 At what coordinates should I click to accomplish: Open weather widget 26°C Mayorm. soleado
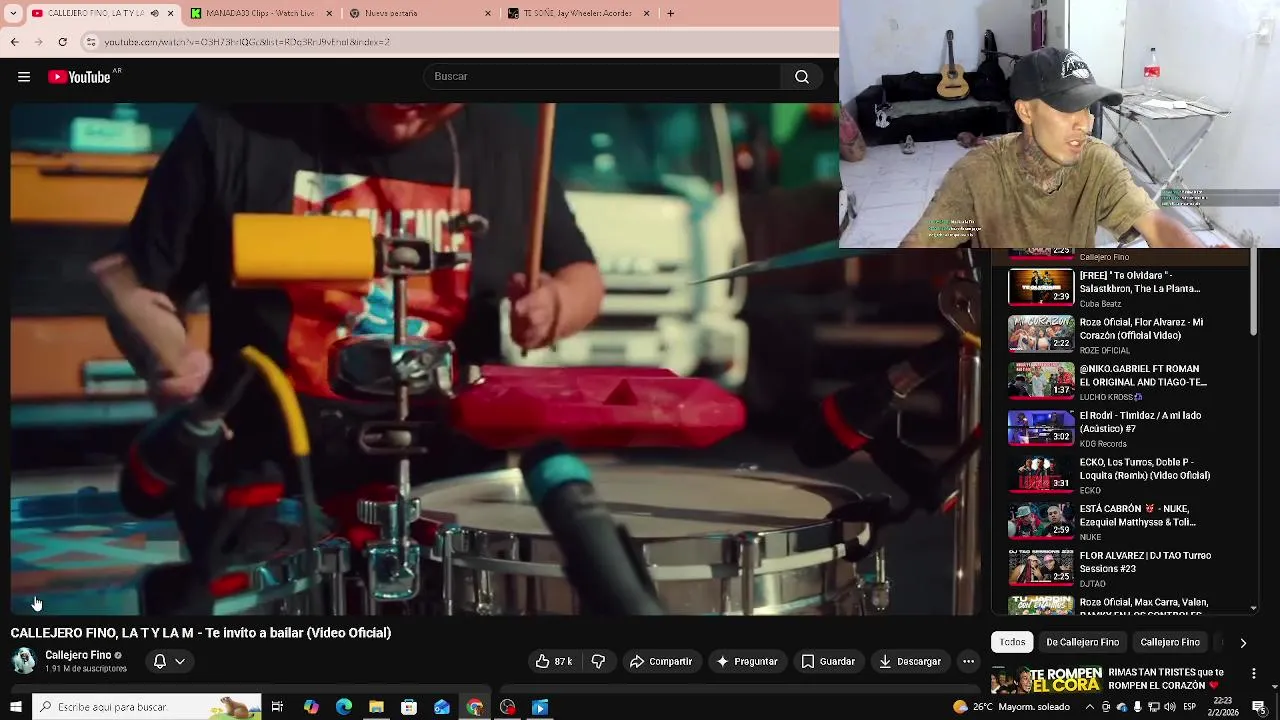pos(1013,707)
